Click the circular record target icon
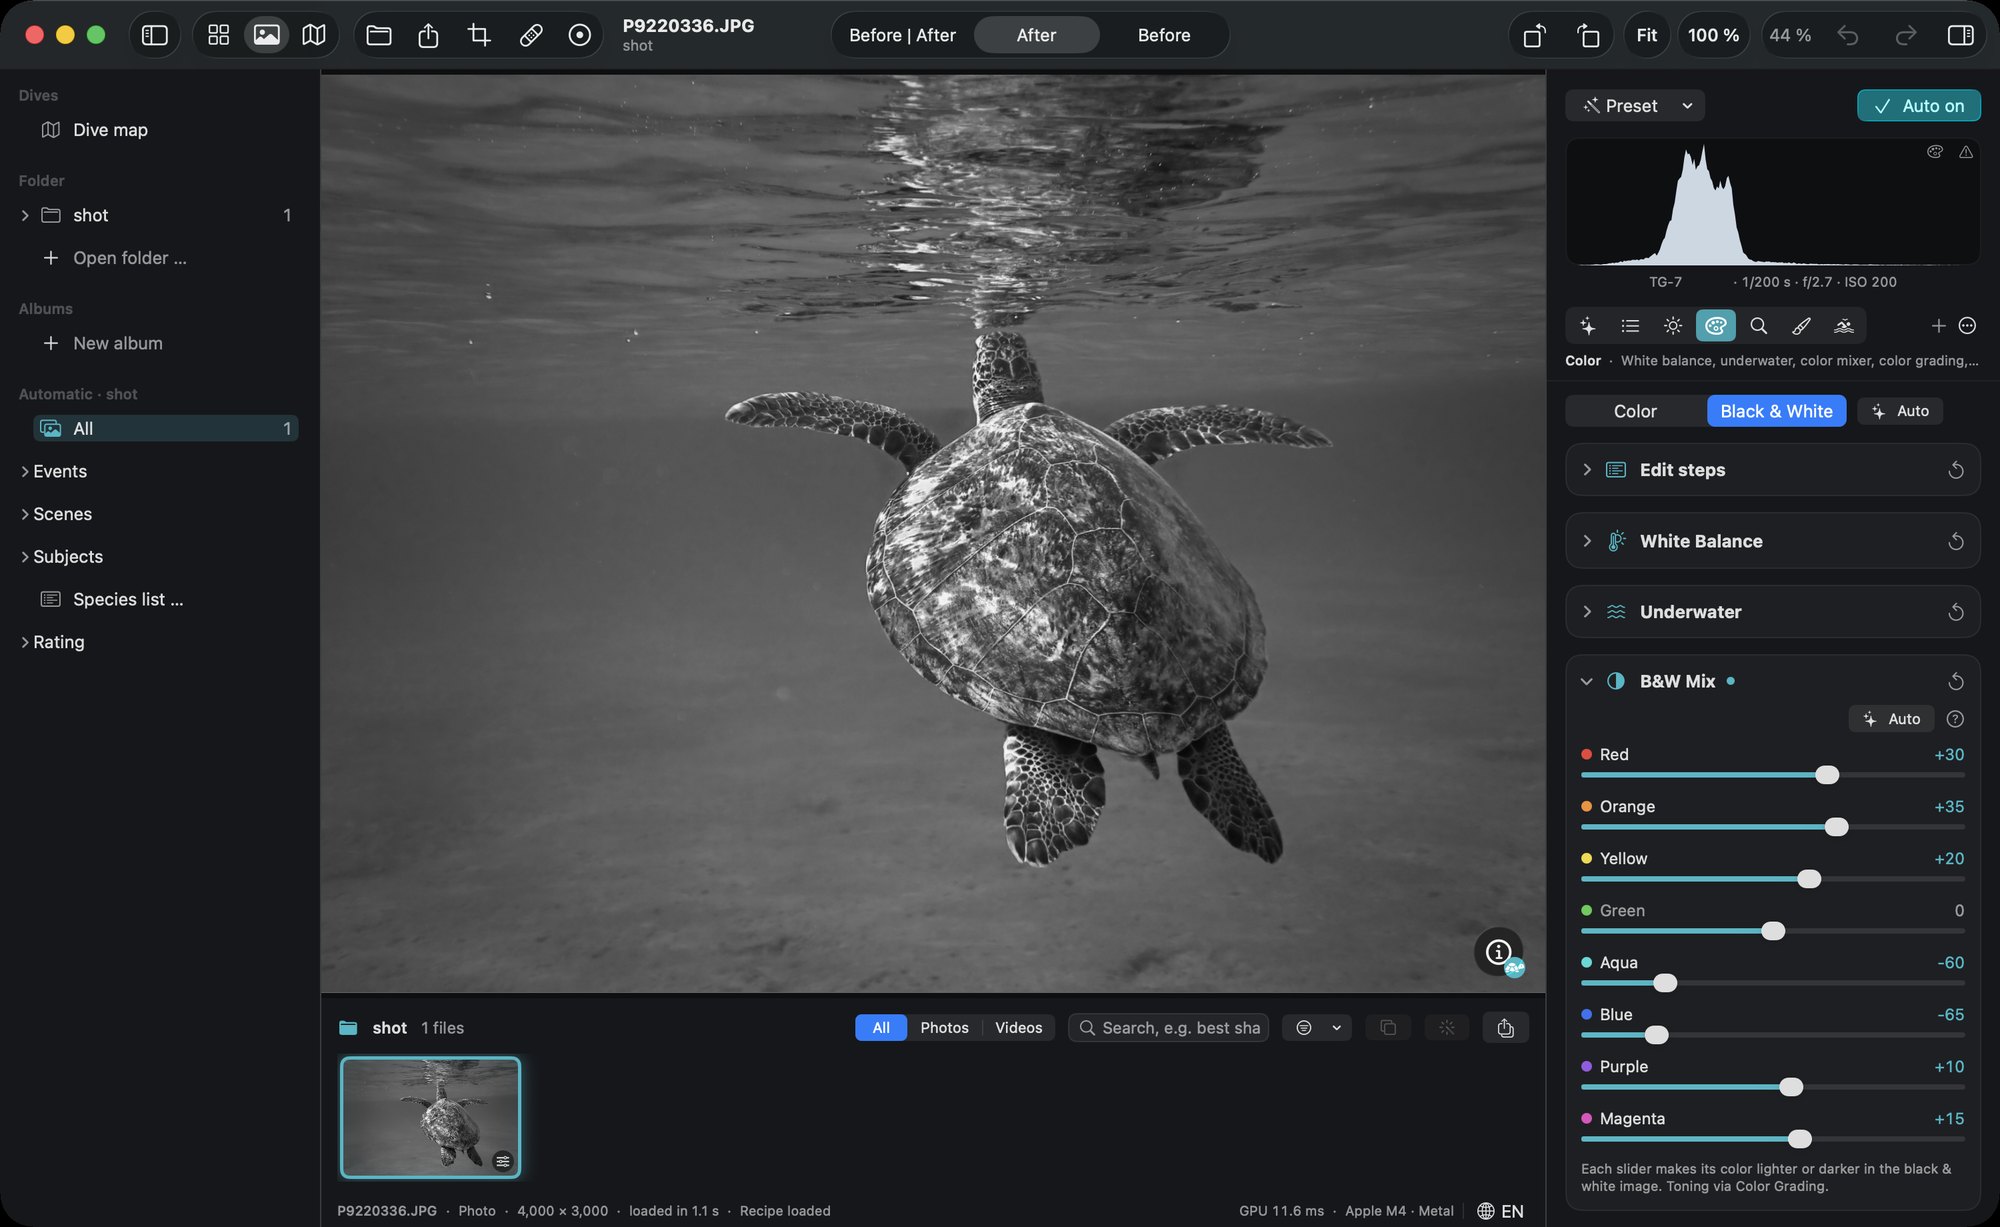Image resolution: width=2000 pixels, height=1227 pixels. point(579,35)
